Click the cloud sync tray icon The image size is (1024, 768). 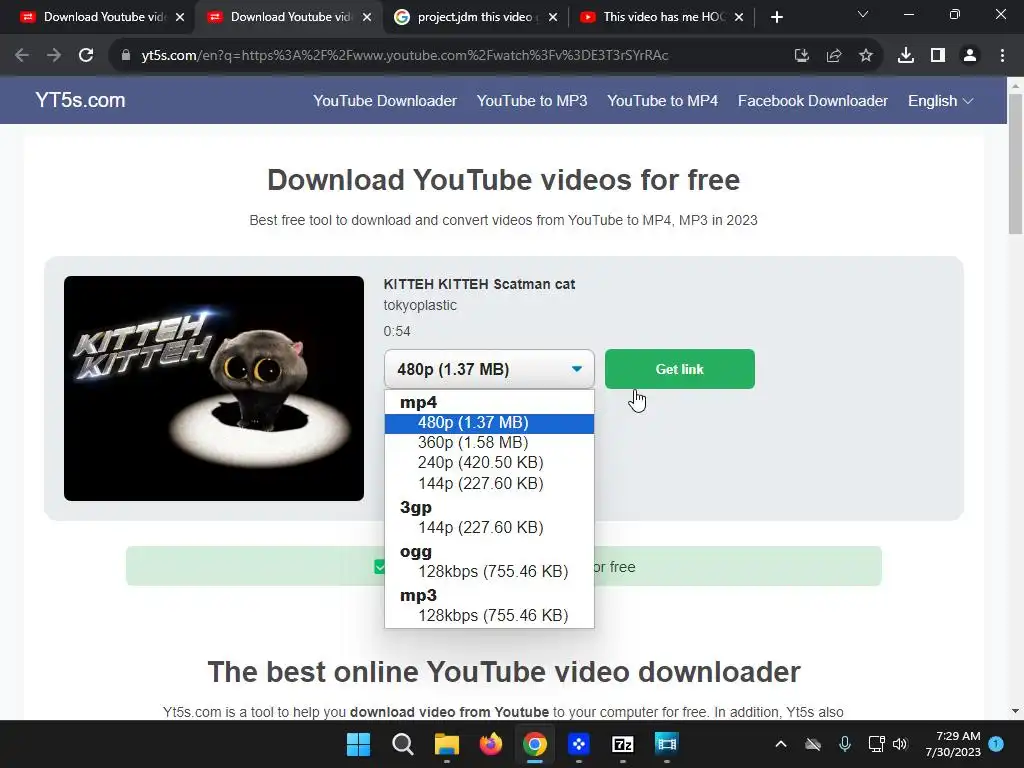point(812,744)
